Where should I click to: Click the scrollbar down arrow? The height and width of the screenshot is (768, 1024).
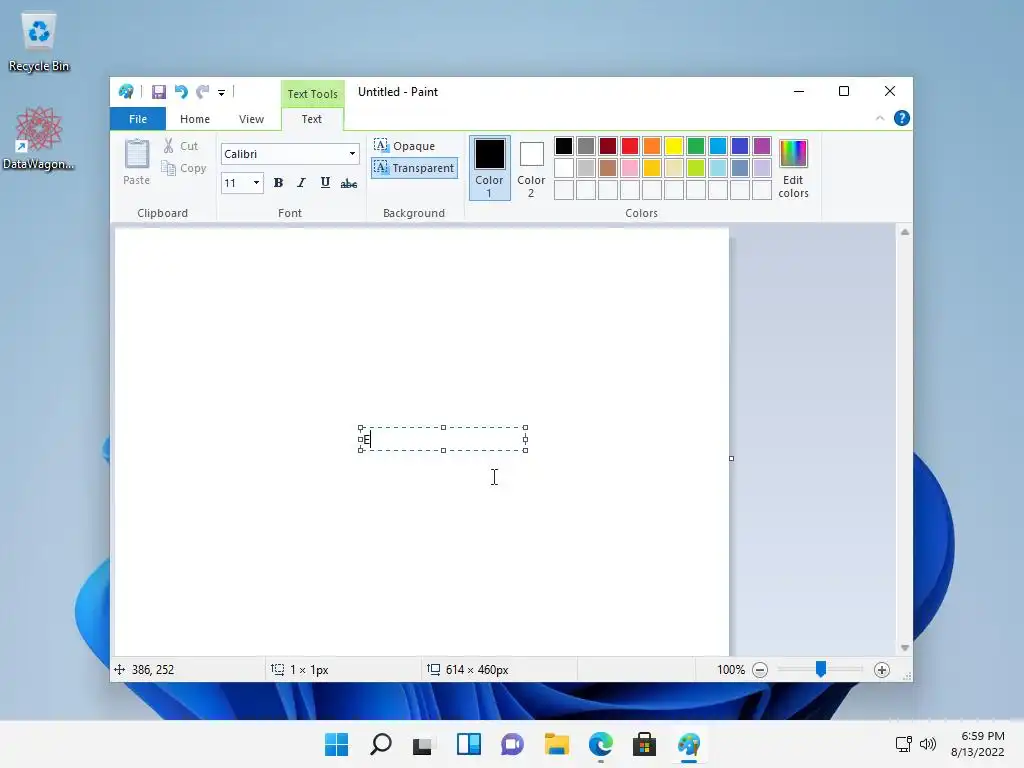pyautogui.click(x=904, y=648)
